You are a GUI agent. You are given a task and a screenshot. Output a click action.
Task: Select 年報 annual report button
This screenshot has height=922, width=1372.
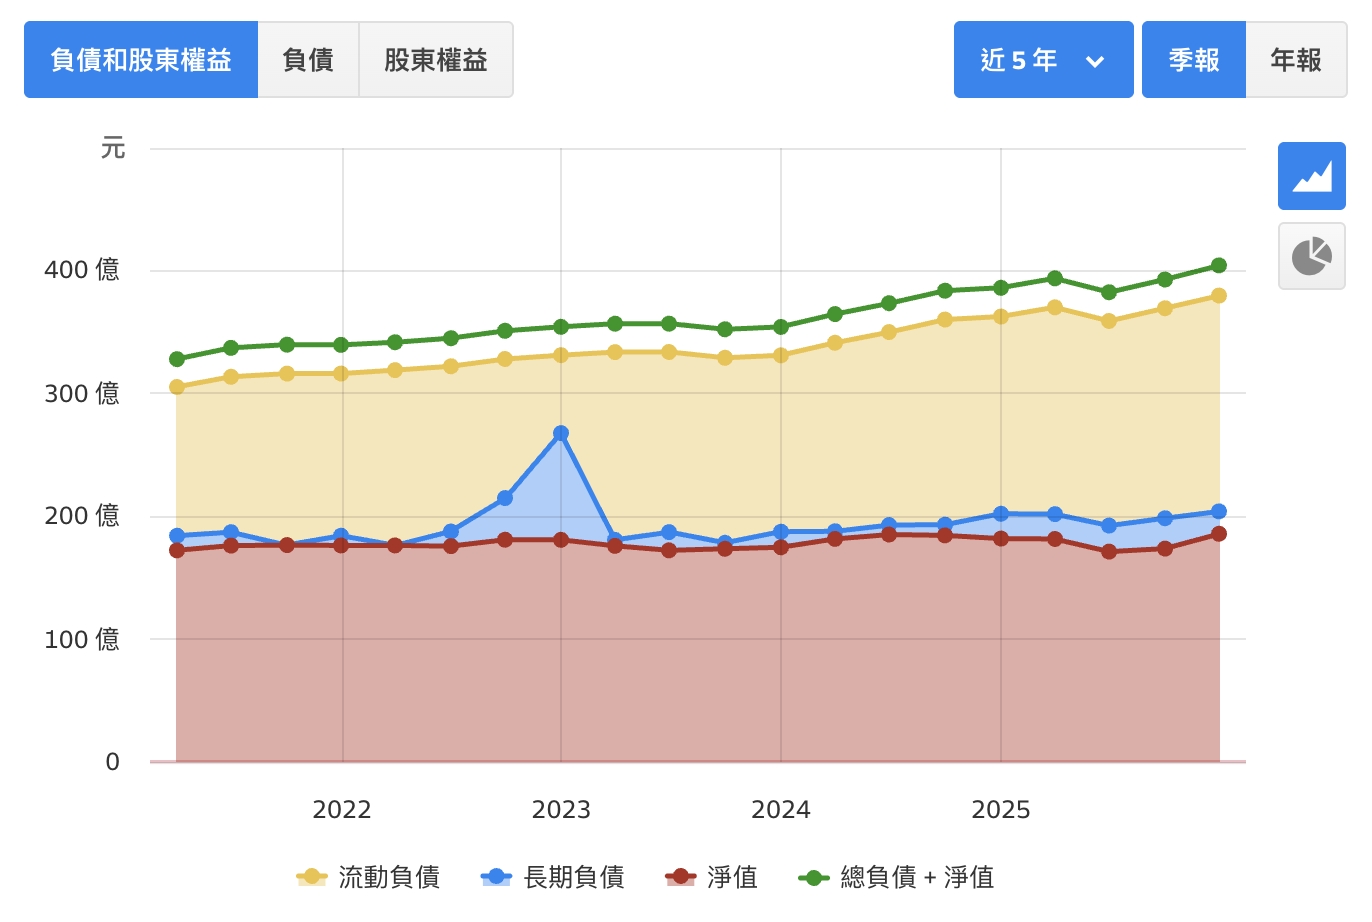pyautogui.click(x=1296, y=60)
